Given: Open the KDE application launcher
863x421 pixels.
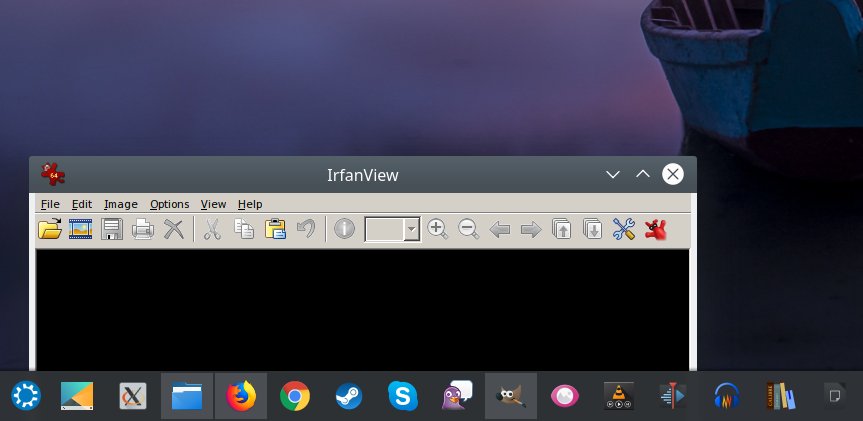Looking at the screenshot, I should 25,396.
